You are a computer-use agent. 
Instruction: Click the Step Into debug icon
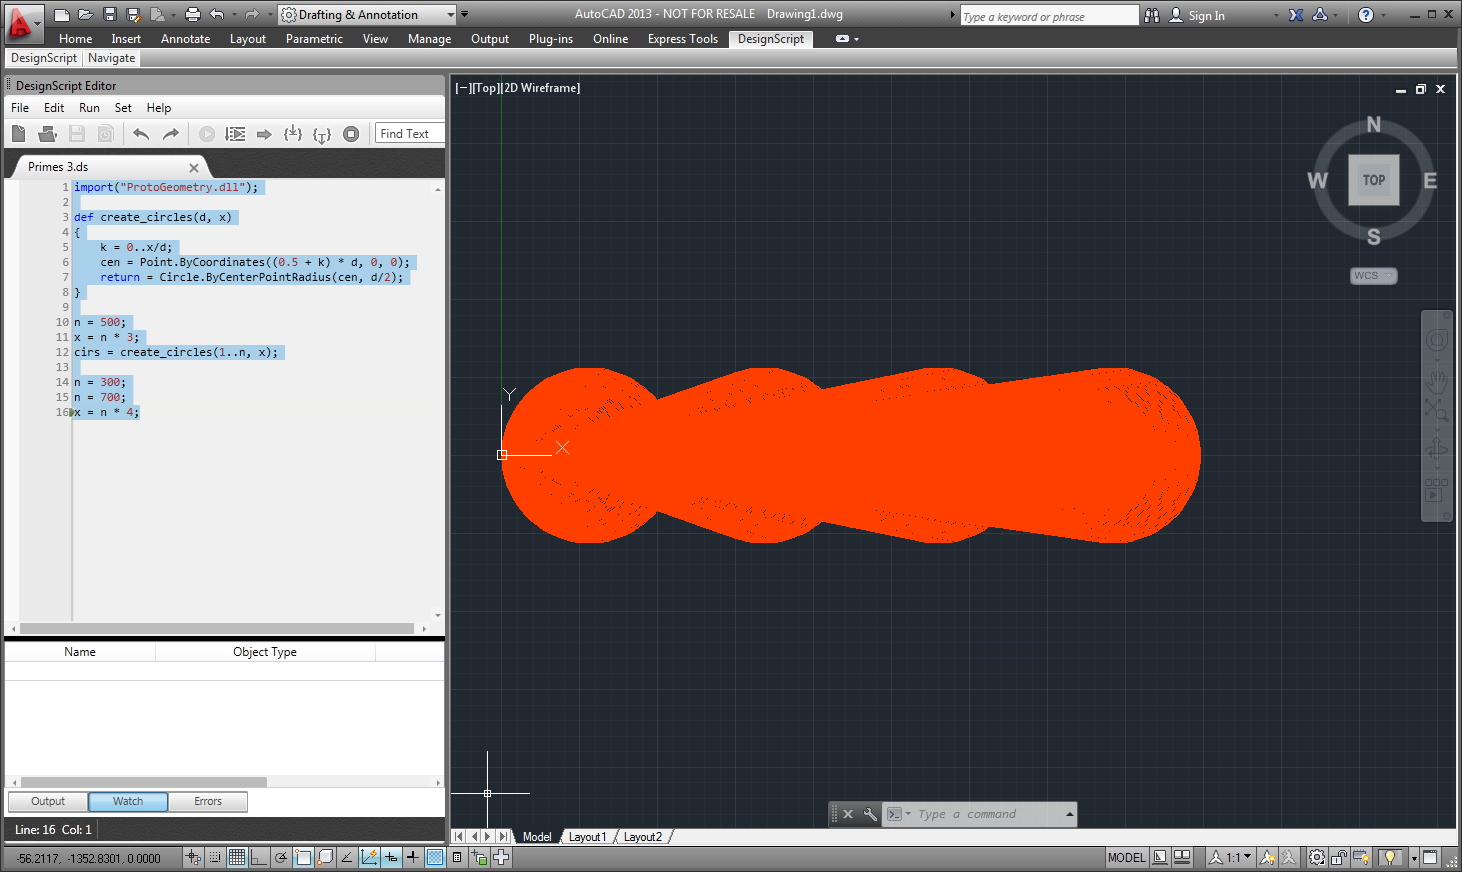pyautogui.click(x=292, y=134)
